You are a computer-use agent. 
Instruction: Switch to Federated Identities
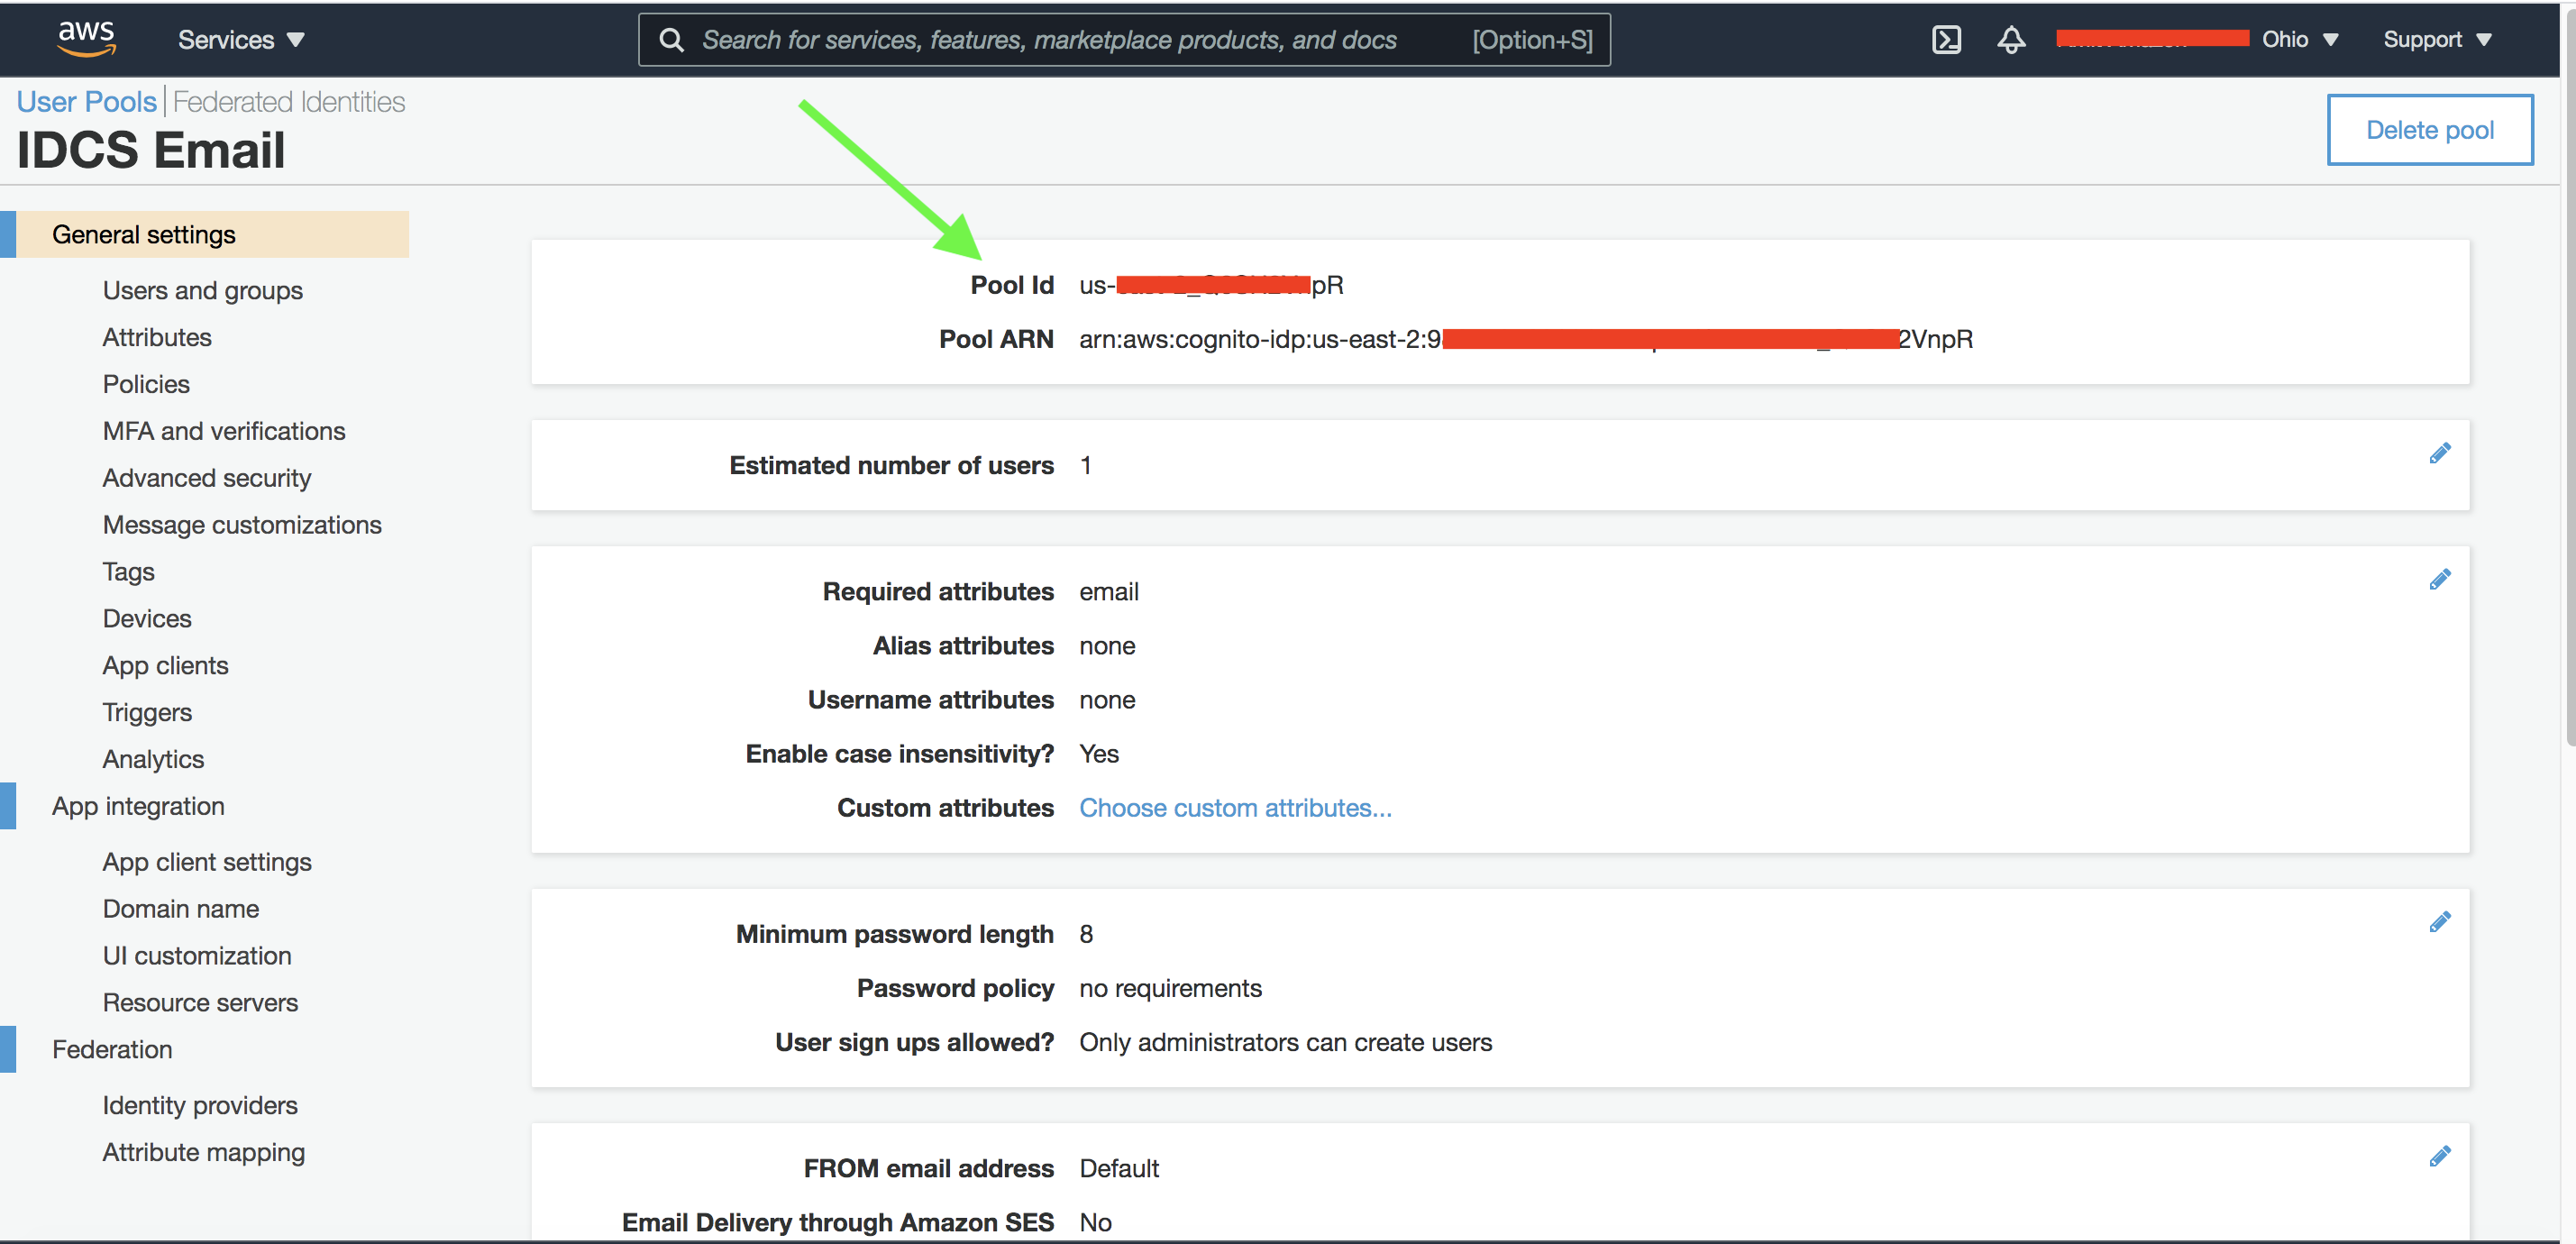288,102
